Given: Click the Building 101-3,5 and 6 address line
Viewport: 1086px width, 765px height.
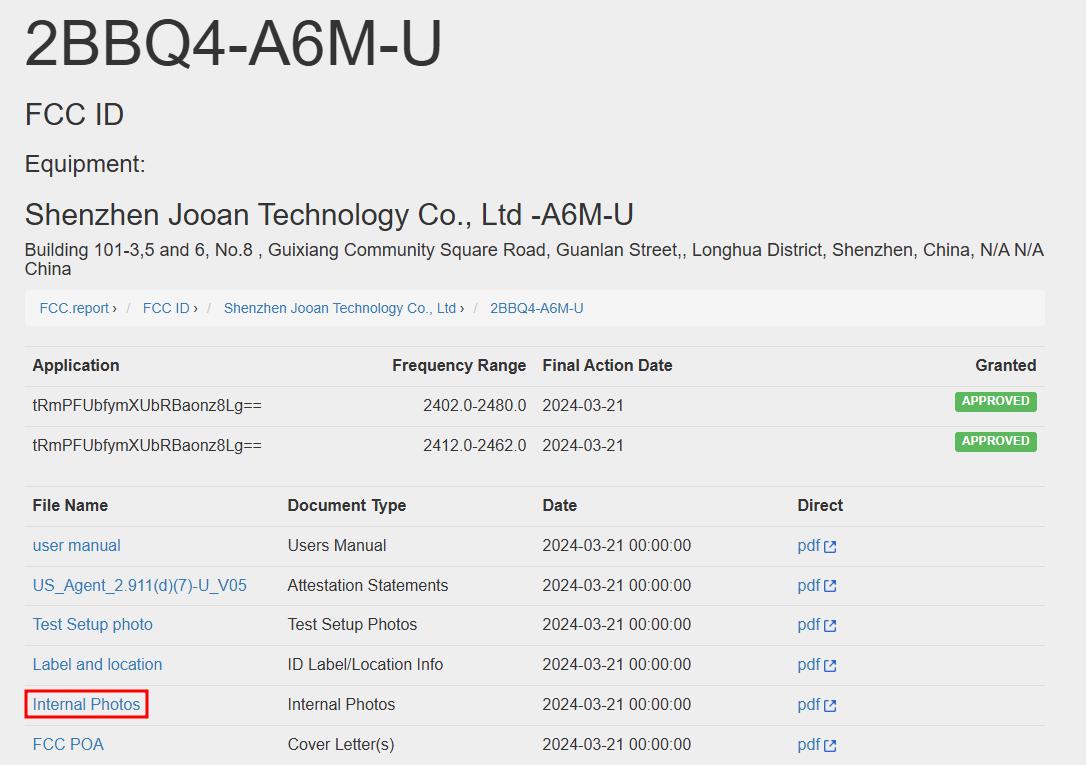Looking at the screenshot, I should point(534,259).
